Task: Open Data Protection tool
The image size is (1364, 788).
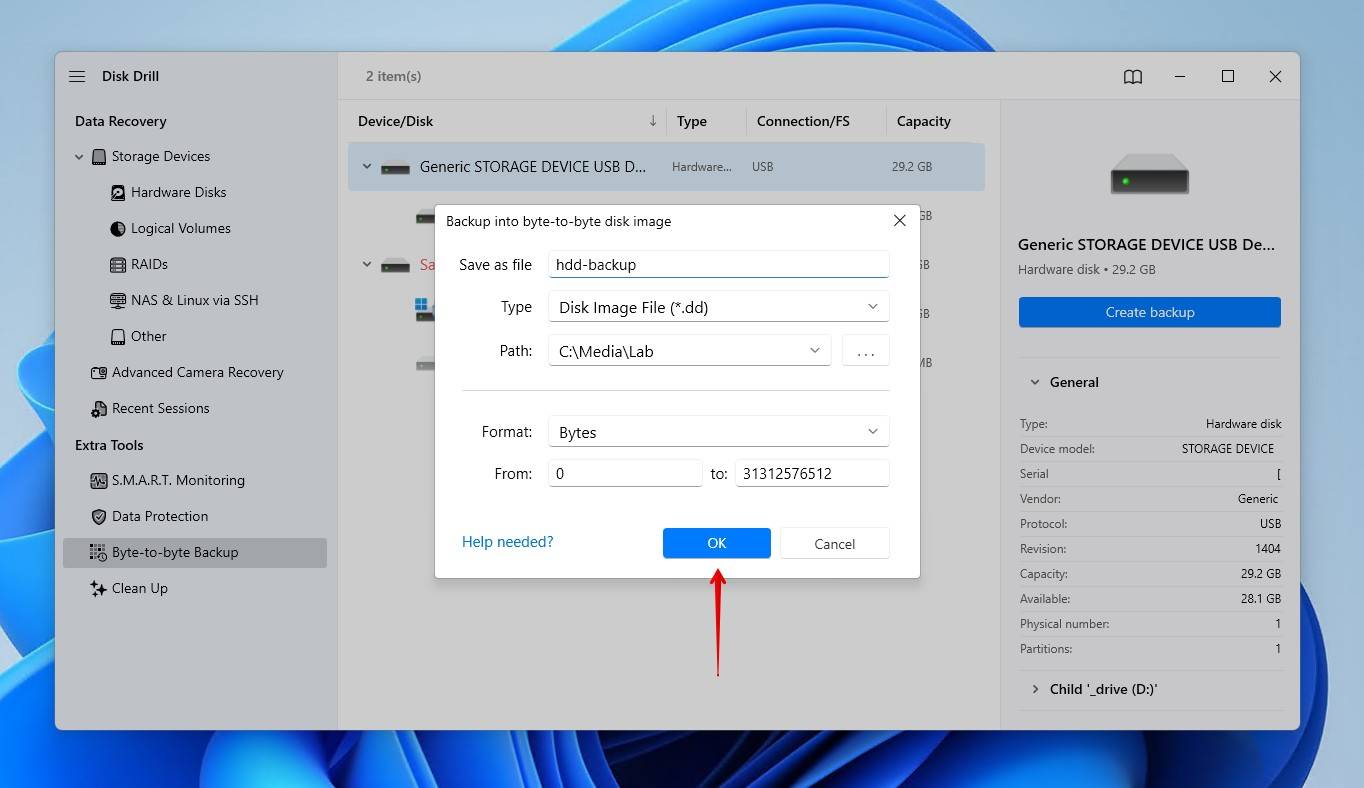Action: [x=159, y=516]
